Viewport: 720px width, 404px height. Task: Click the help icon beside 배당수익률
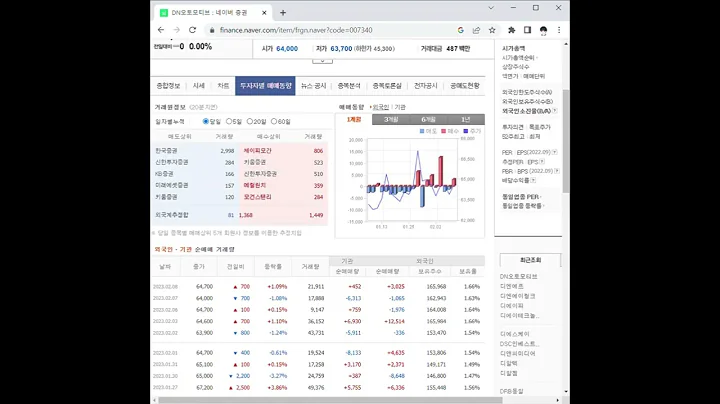(x=533, y=180)
